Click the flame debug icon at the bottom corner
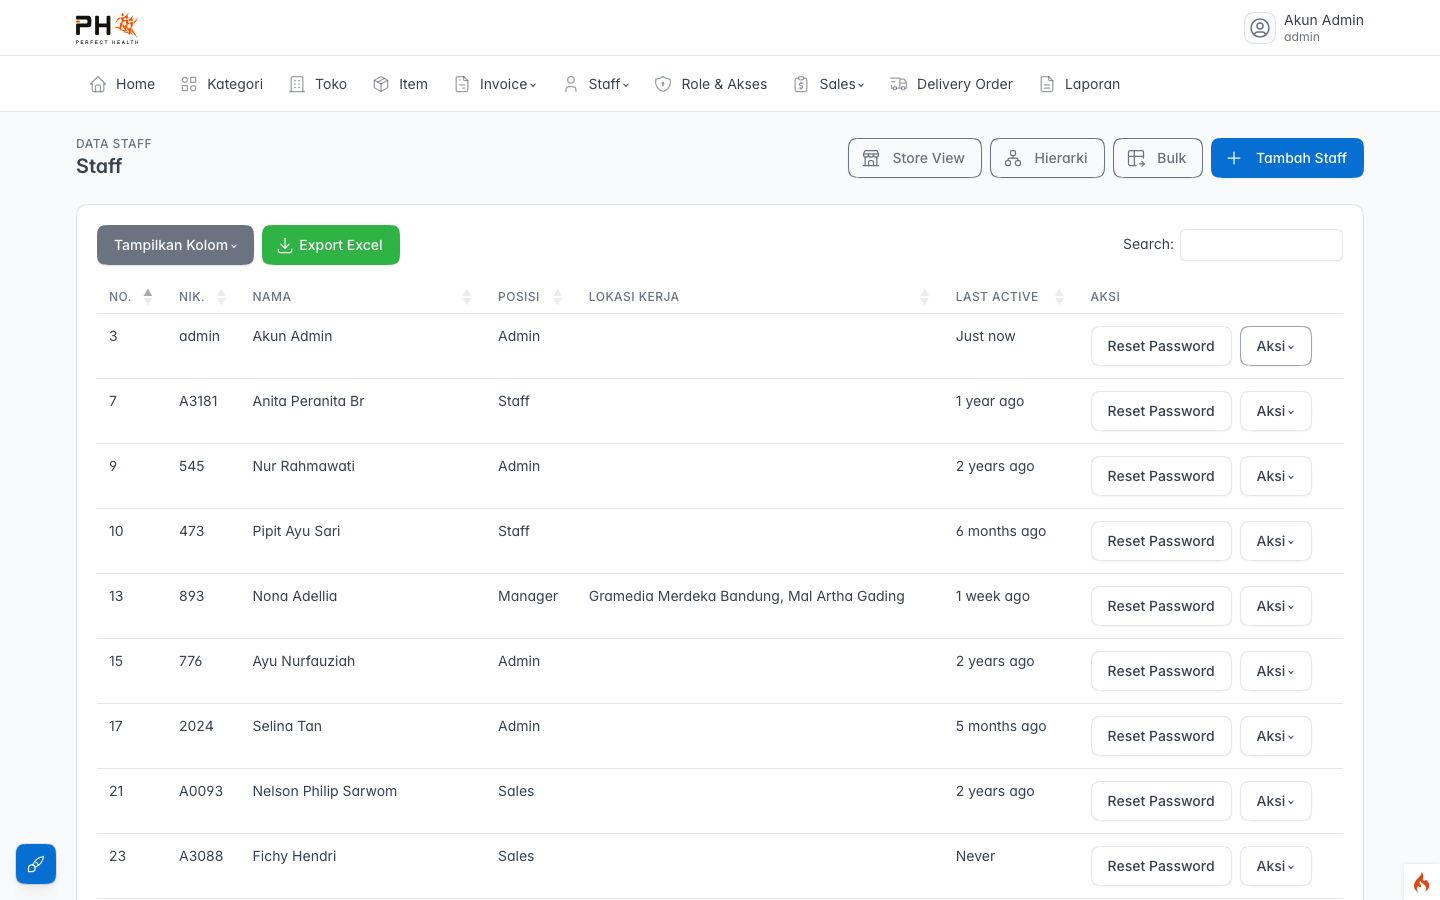1440x900 pixels. 1421,882
